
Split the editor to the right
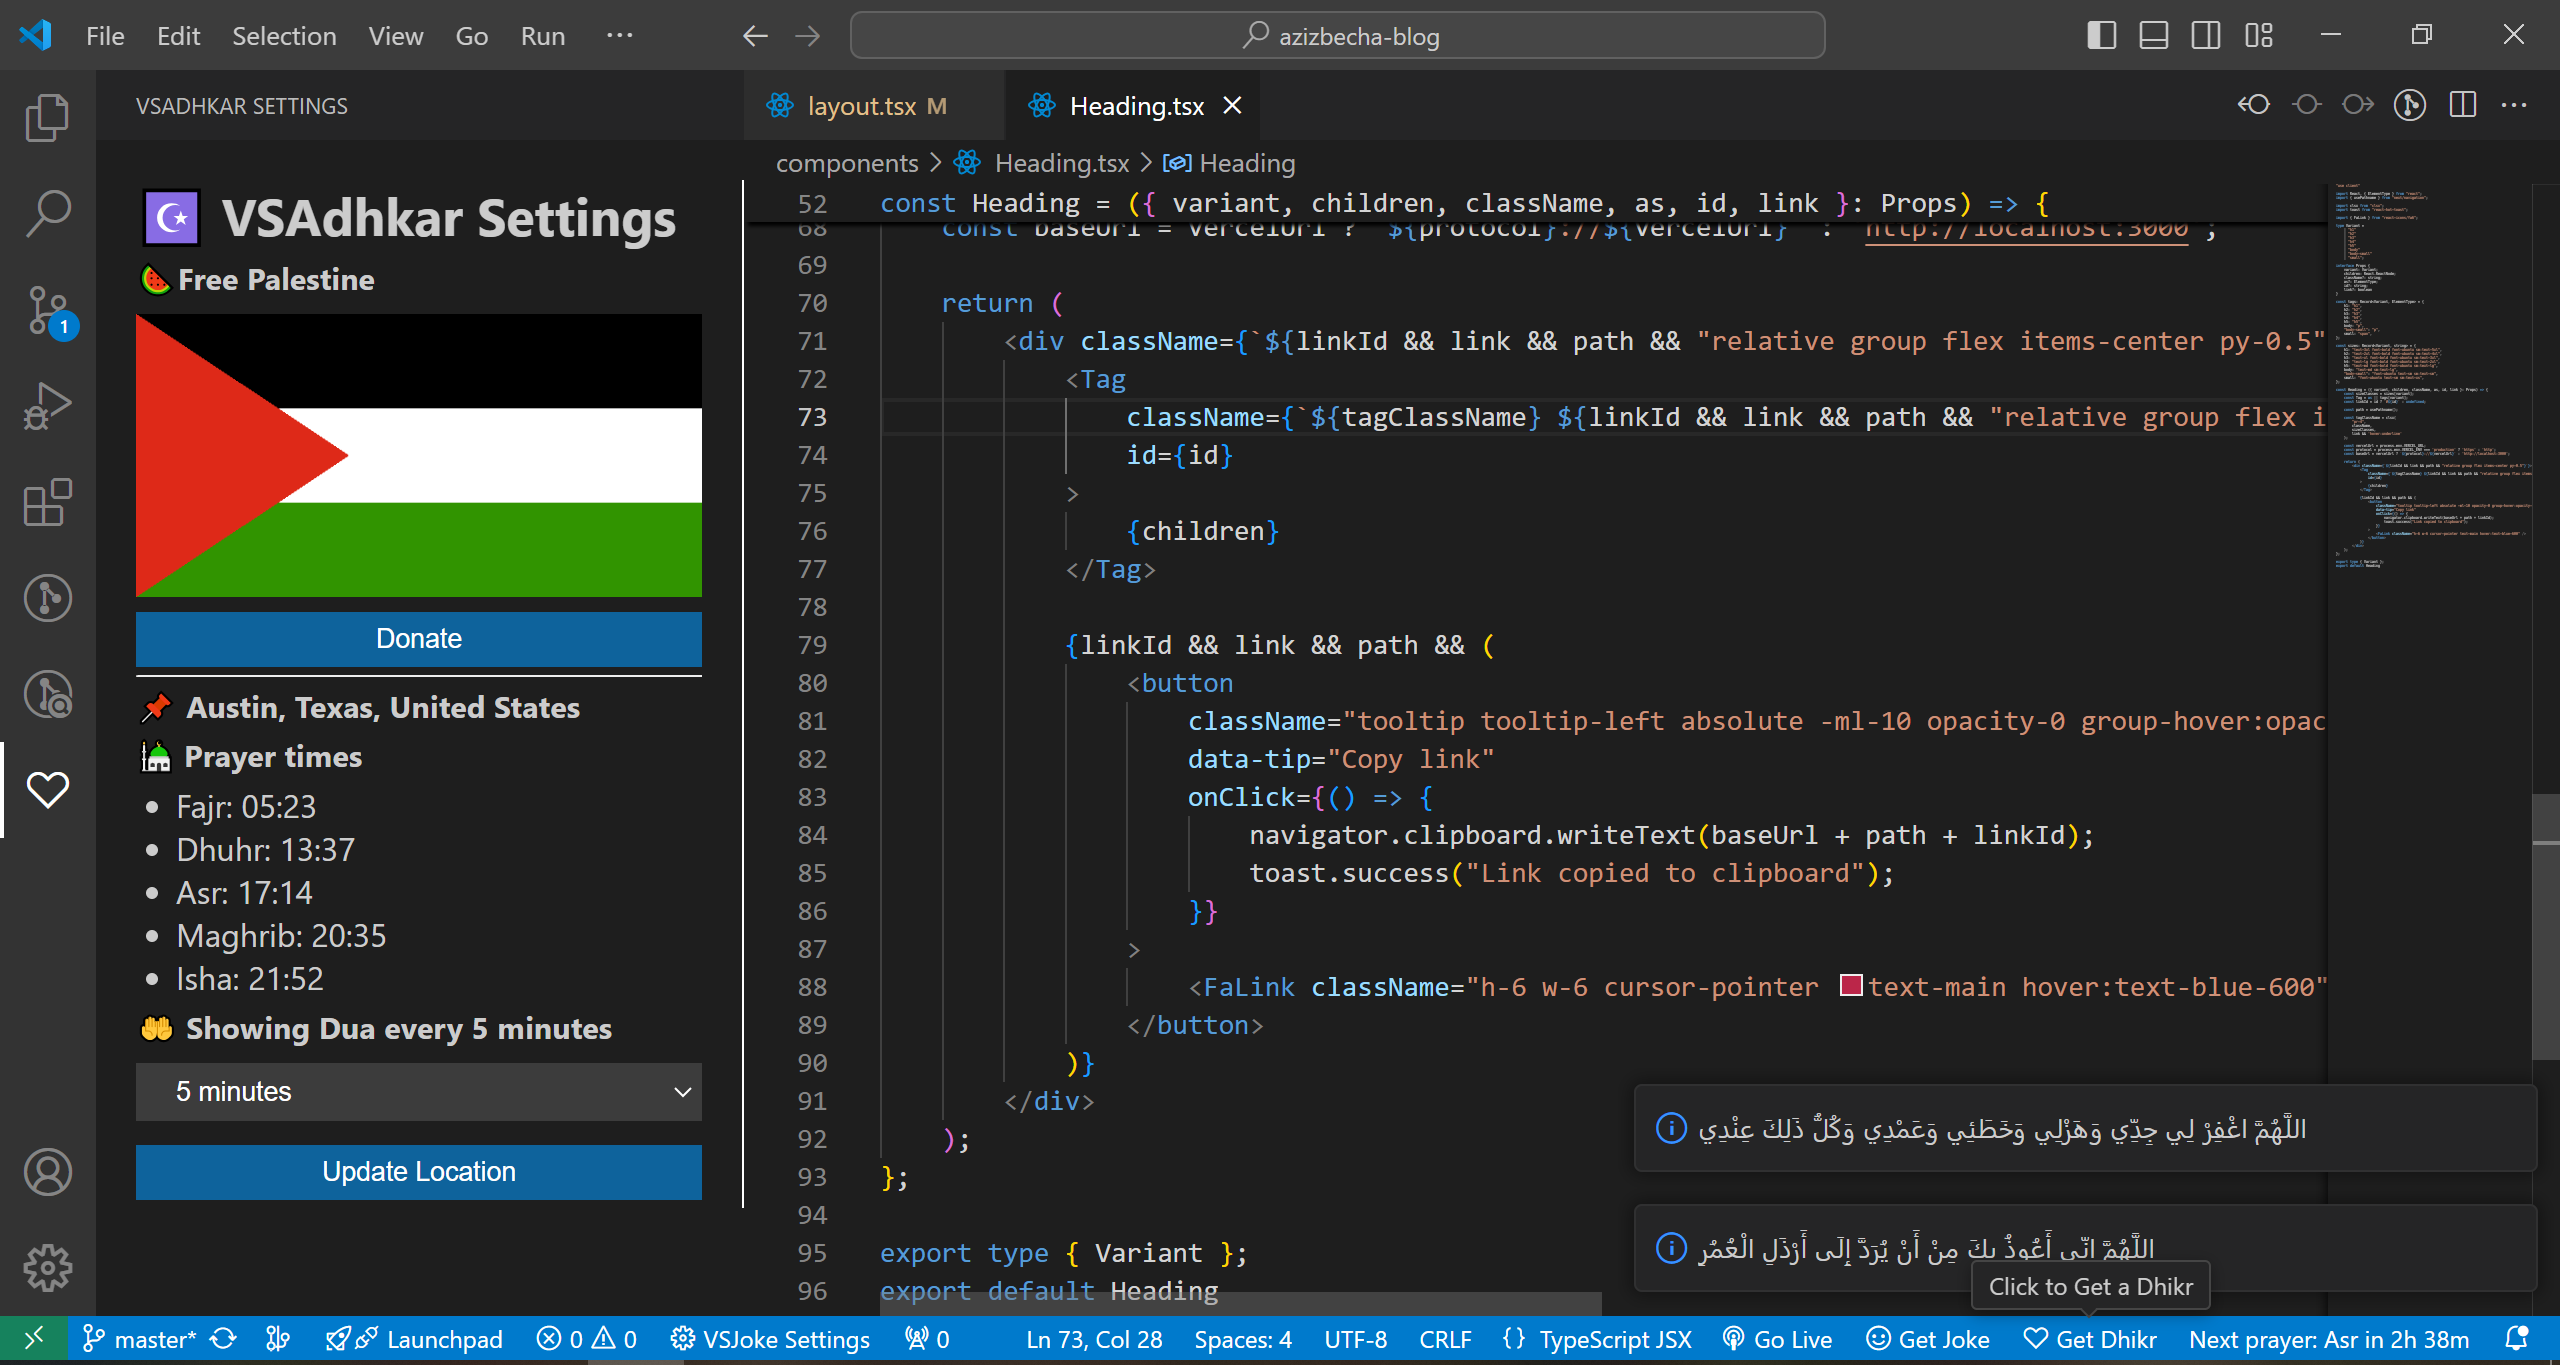[x=2463, y=105]
